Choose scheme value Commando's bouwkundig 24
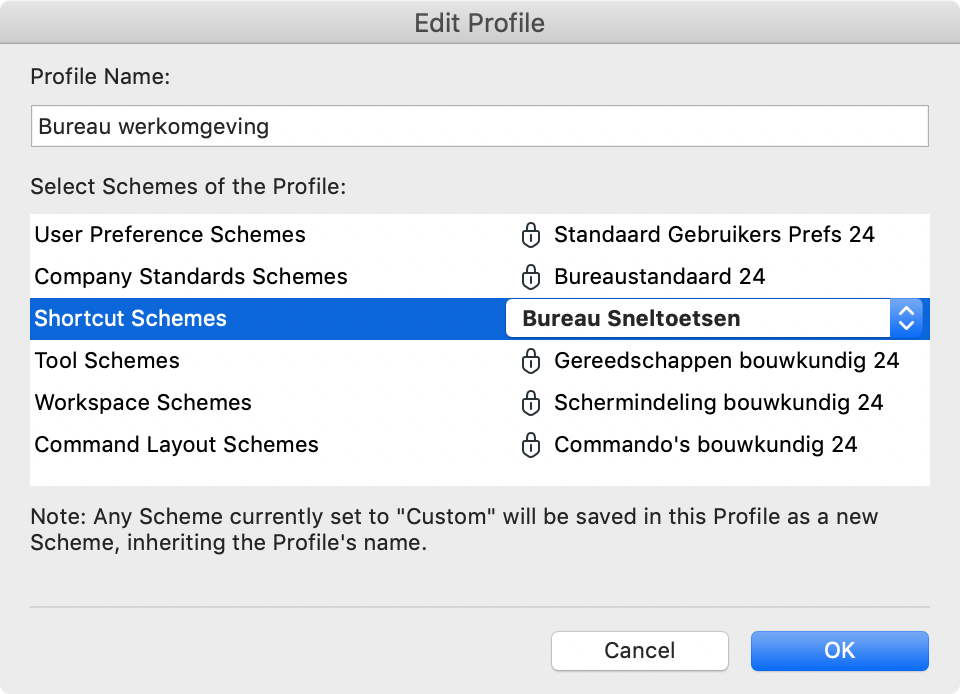 (706, 445)
